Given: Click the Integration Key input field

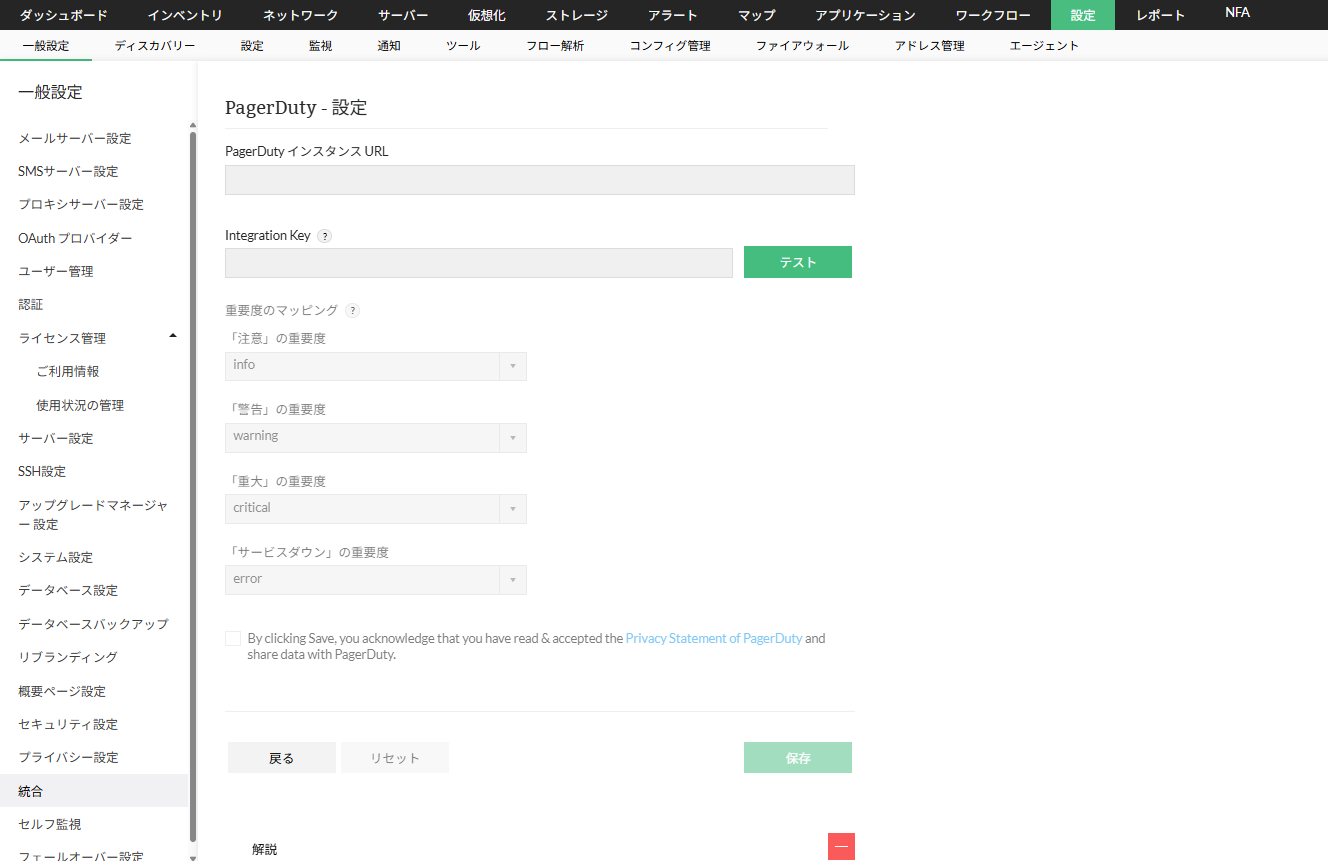Looking at the screenshot, I should 479,263.
